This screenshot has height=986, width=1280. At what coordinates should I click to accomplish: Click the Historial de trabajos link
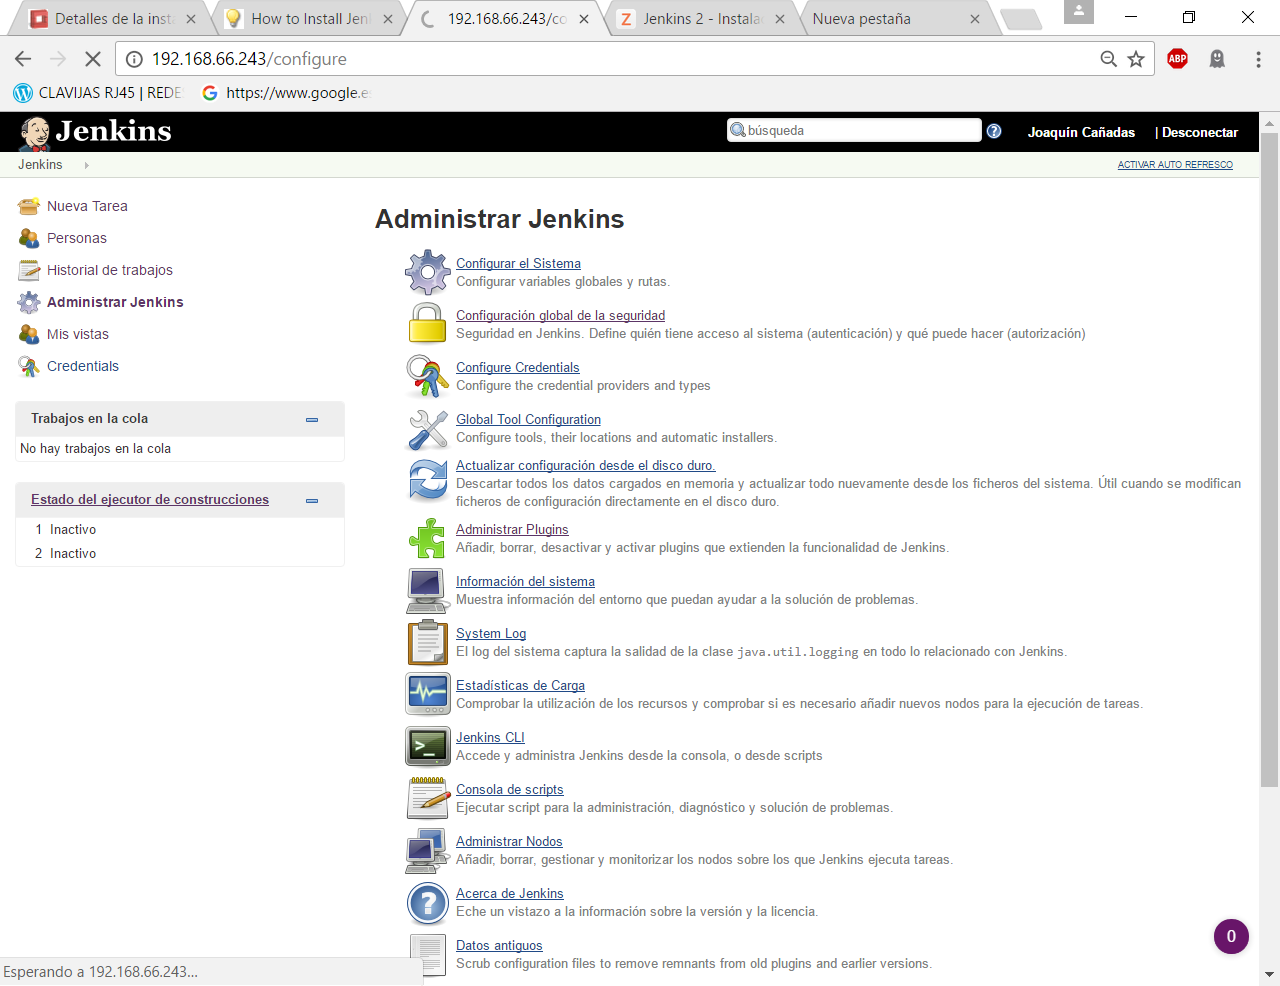(110, 270)
